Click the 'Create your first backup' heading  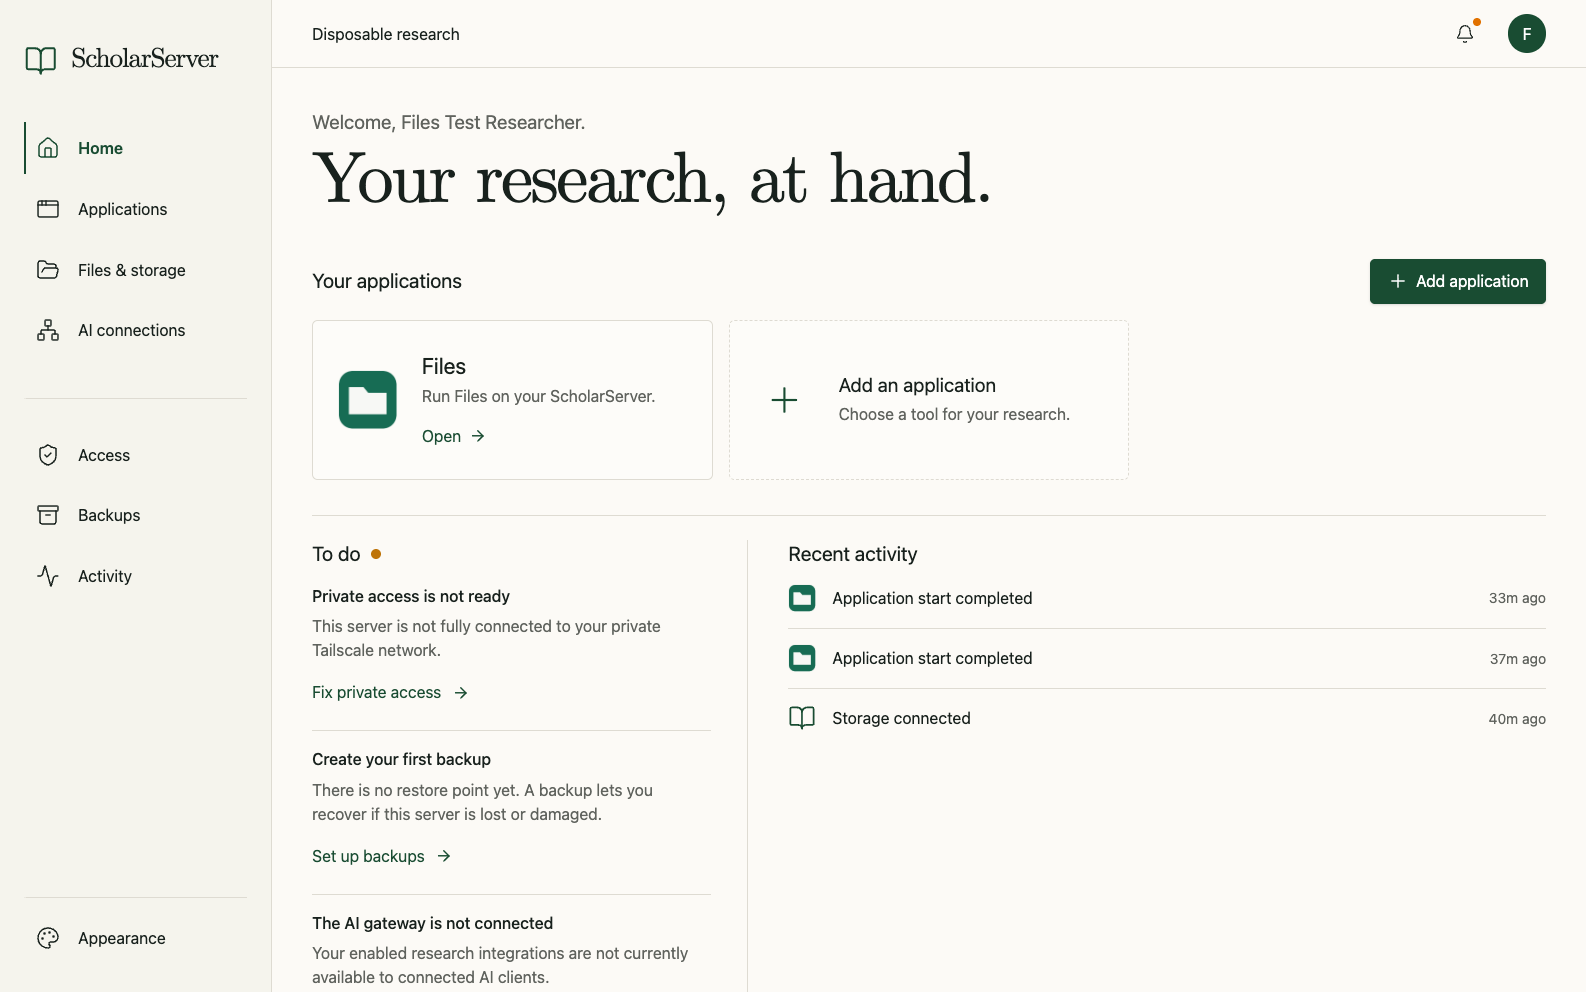pos(401,759)
